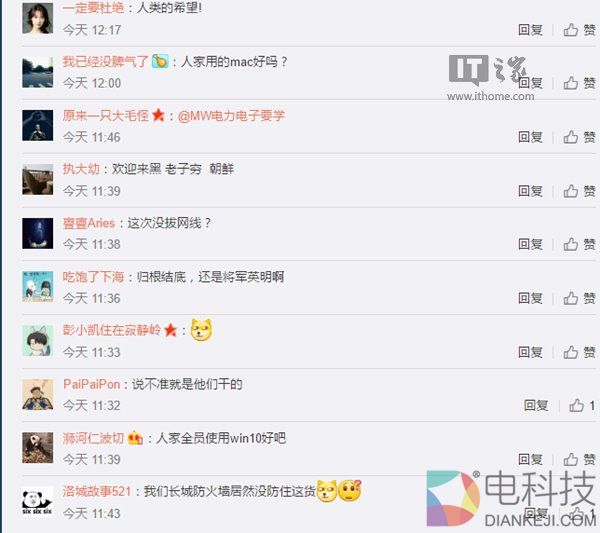Reply to 原来一只大毛怪's comment
This screenshot has width=600, height=533.
(530, 137)
